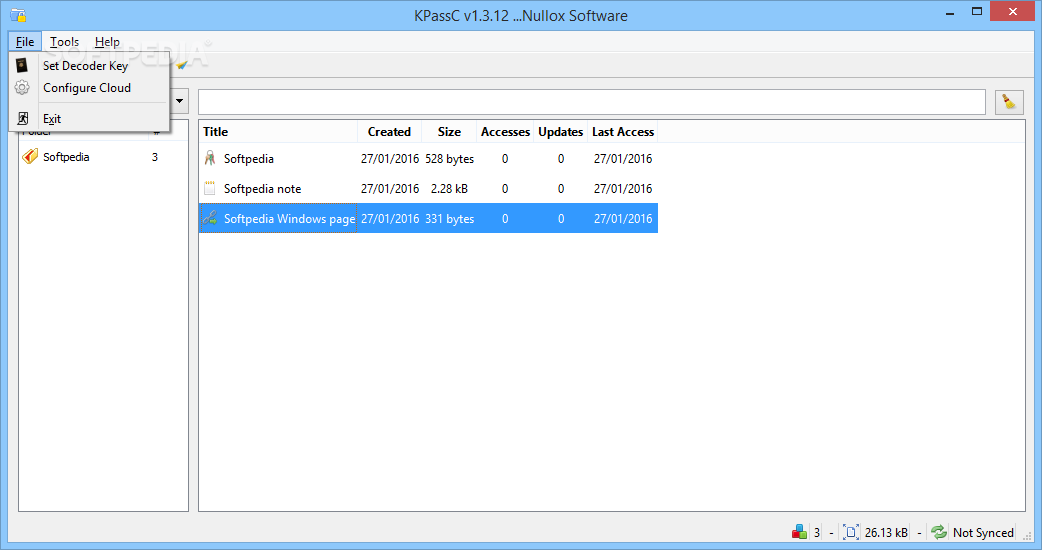
Task: Sort entries by the Last Access column
Action: 623,132
